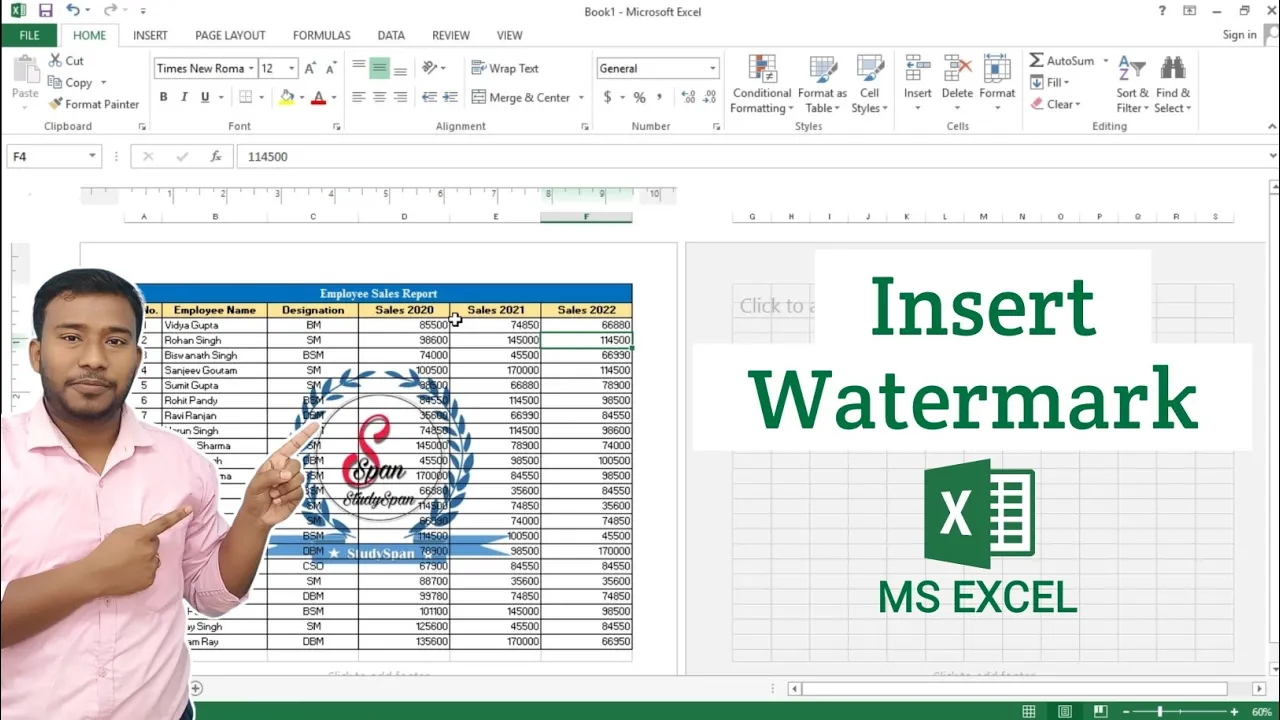Viewport: 1280px width, 720px height.
Task: Activate Format Painter
Action: 94,104
